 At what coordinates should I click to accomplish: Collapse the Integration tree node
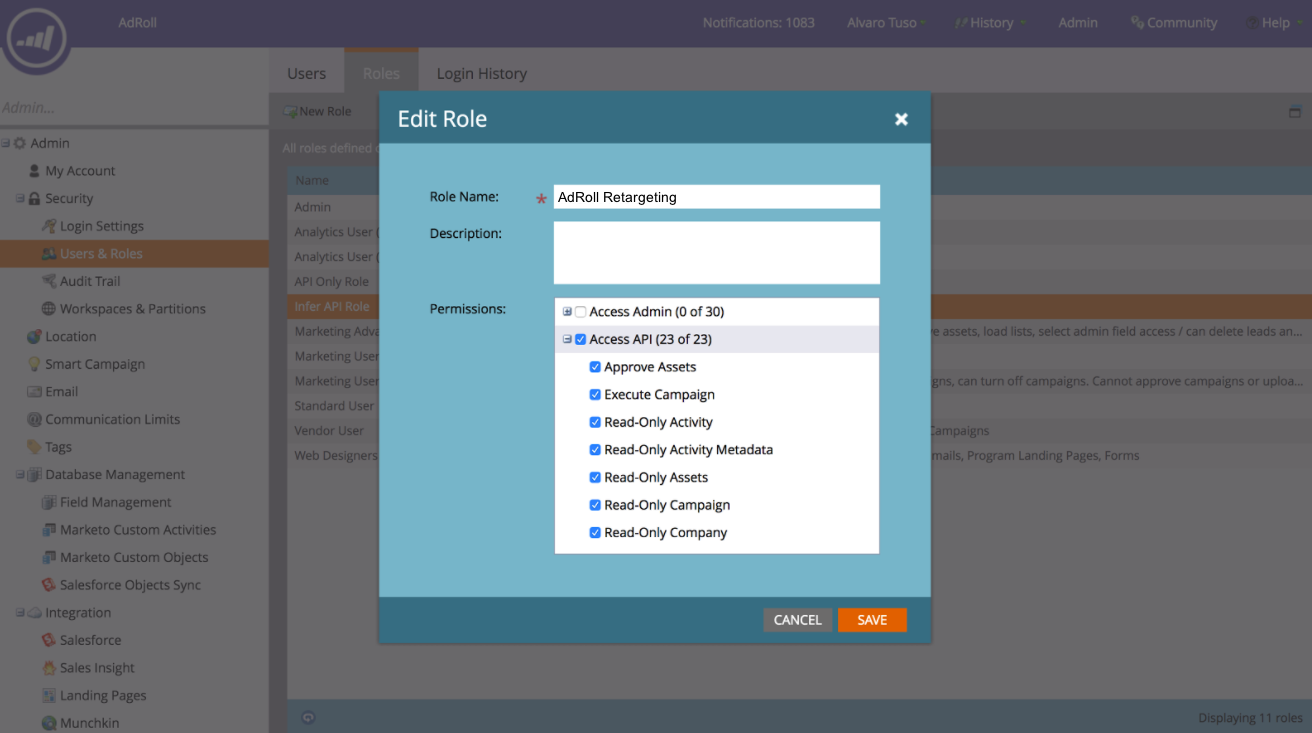click(x=20, y=613)
